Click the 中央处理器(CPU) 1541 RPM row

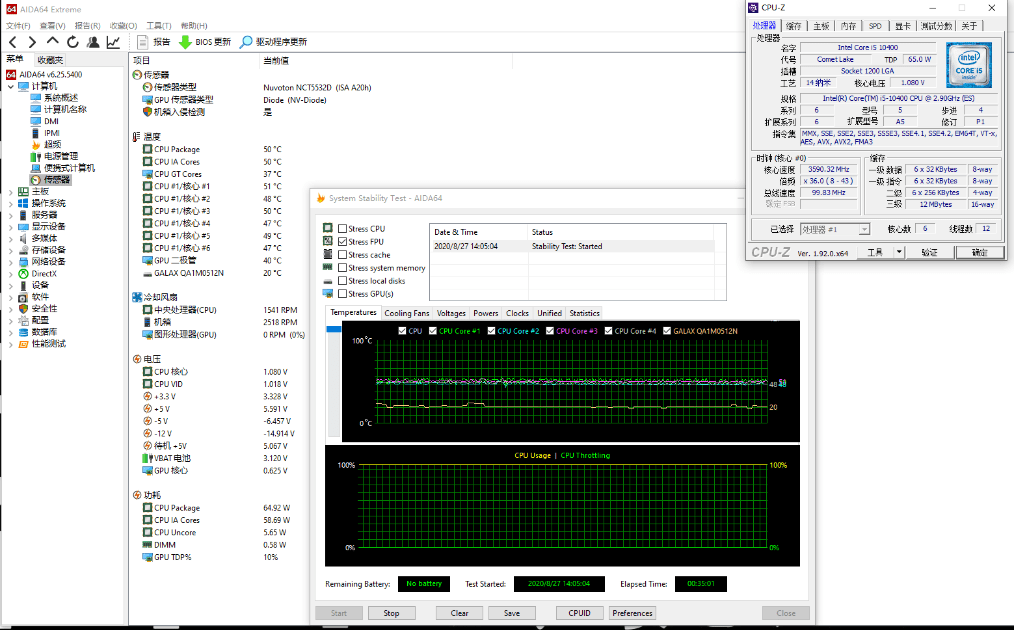(221, 310)
